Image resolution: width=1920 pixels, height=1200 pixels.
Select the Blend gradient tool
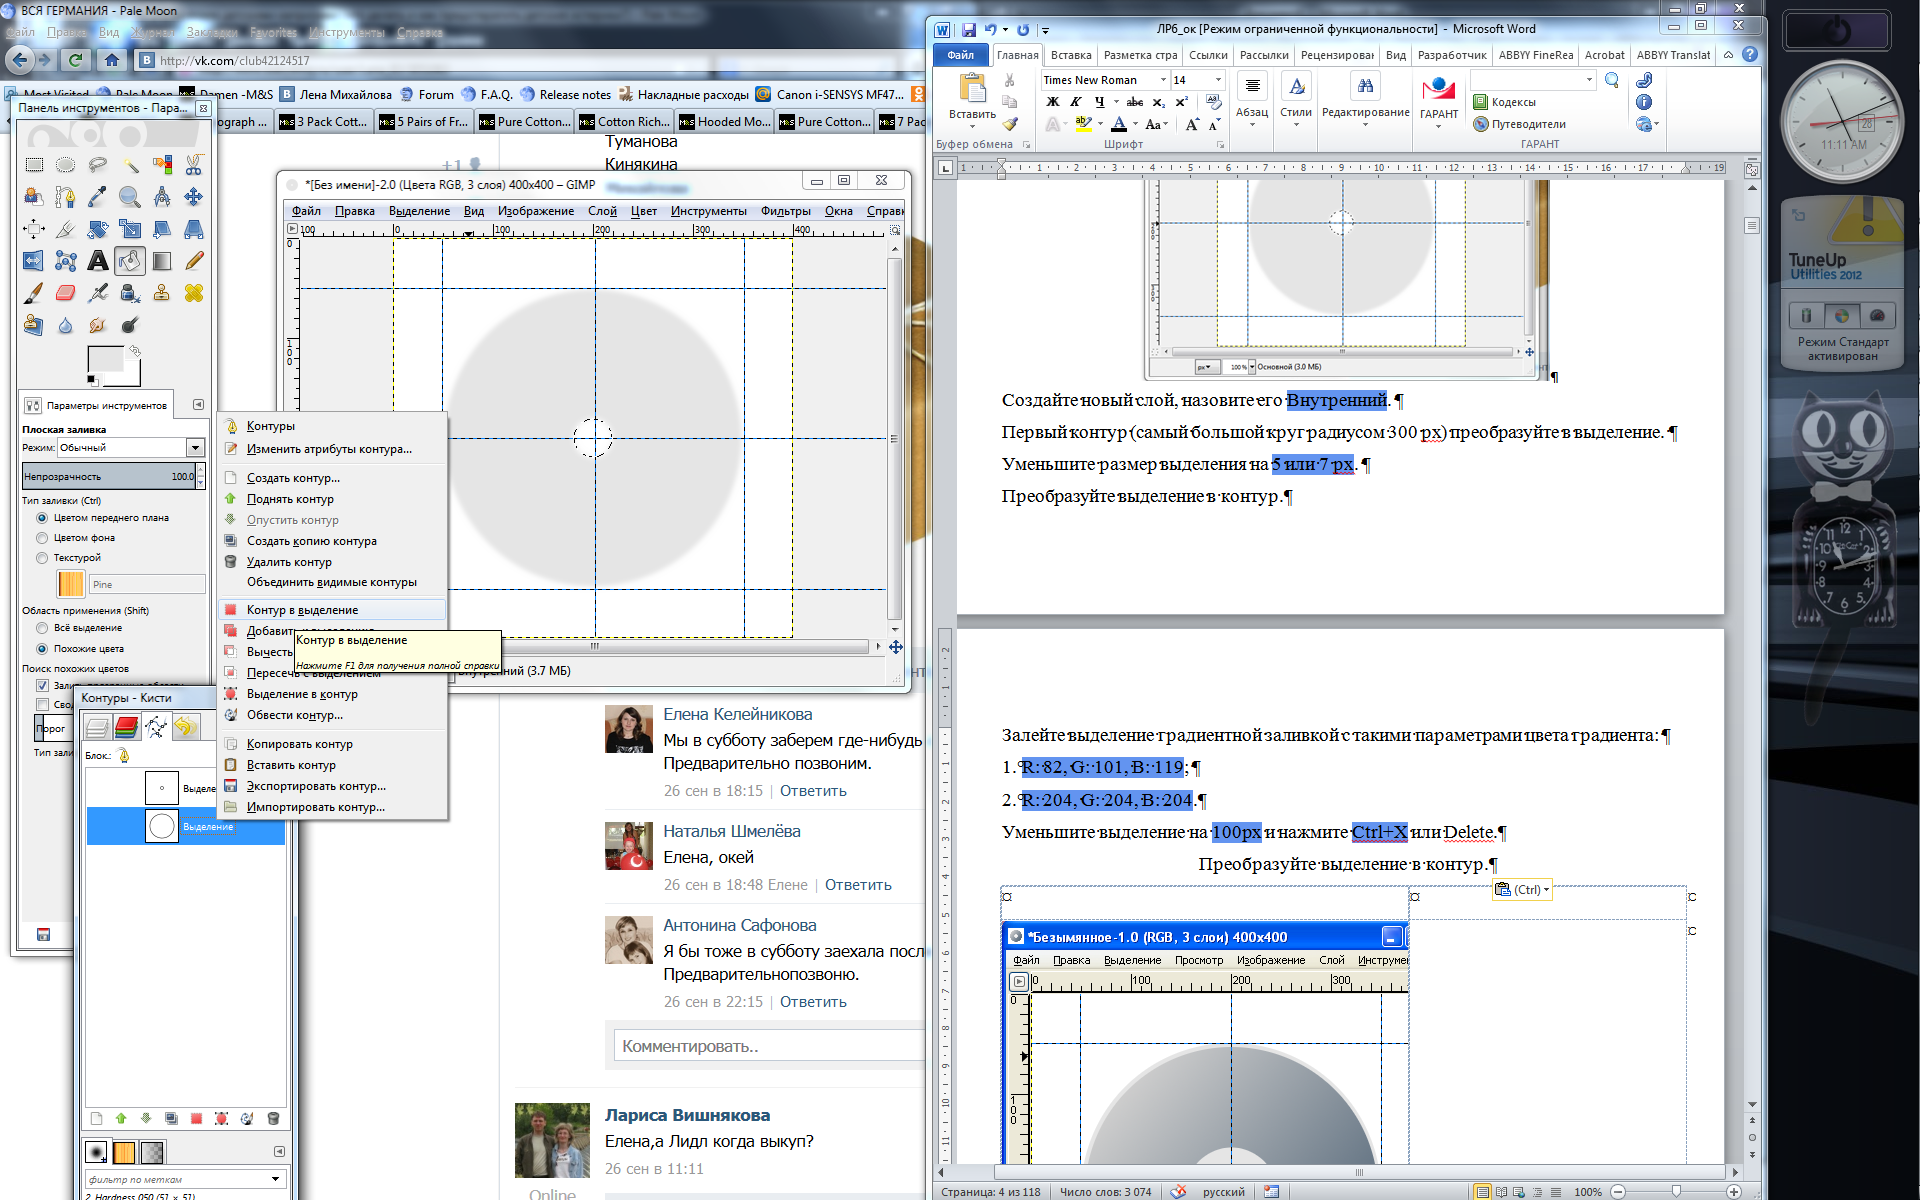pos(162,261)
